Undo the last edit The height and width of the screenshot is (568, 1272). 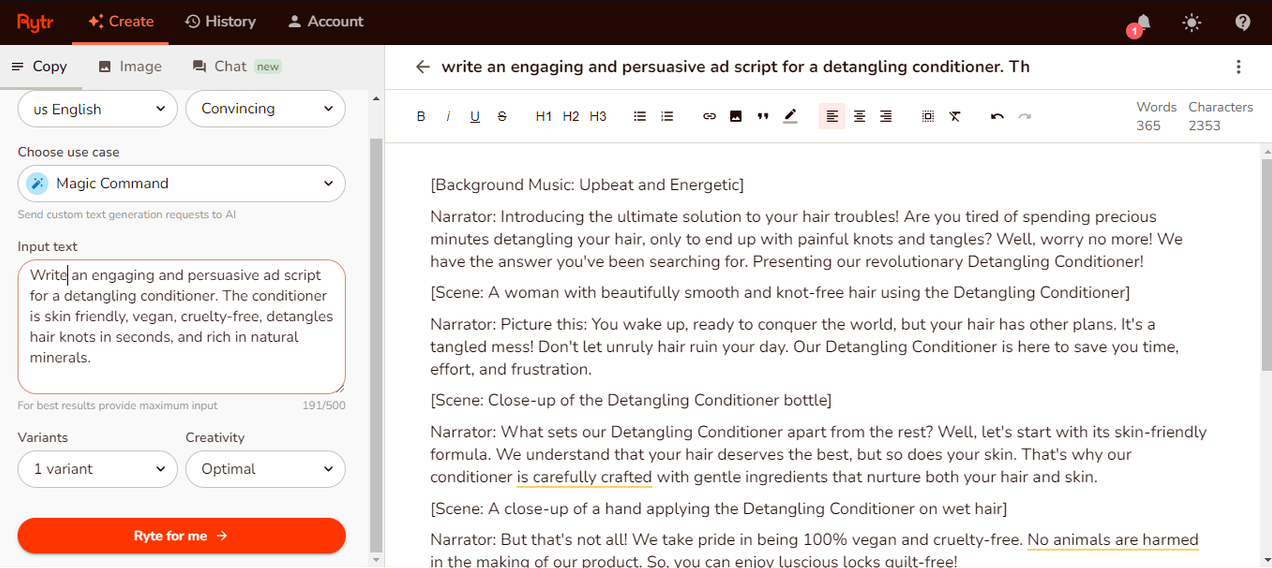[997, 116]
